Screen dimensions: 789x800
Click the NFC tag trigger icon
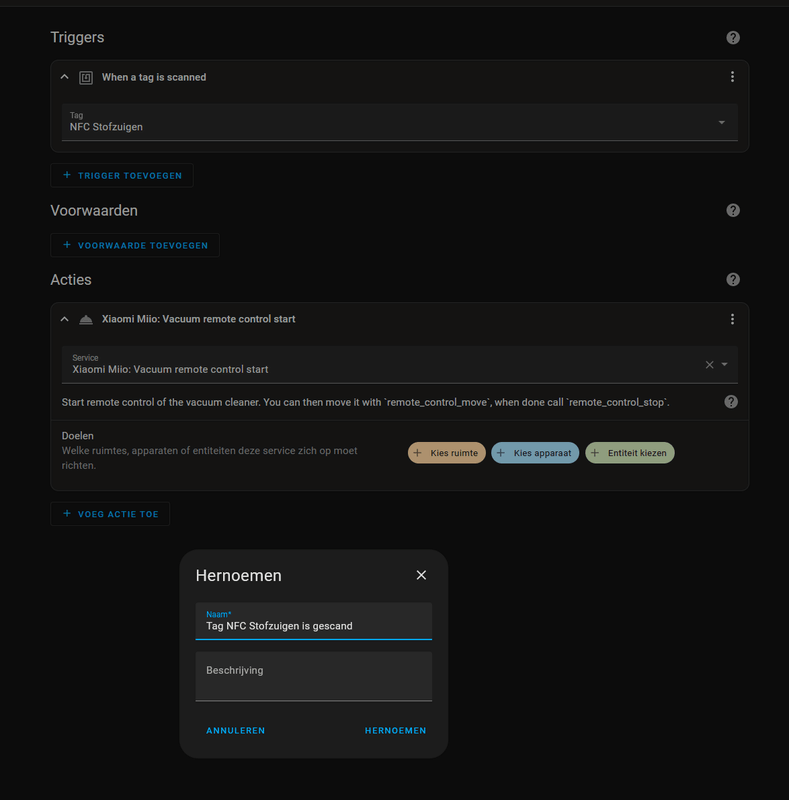[86, 78]
